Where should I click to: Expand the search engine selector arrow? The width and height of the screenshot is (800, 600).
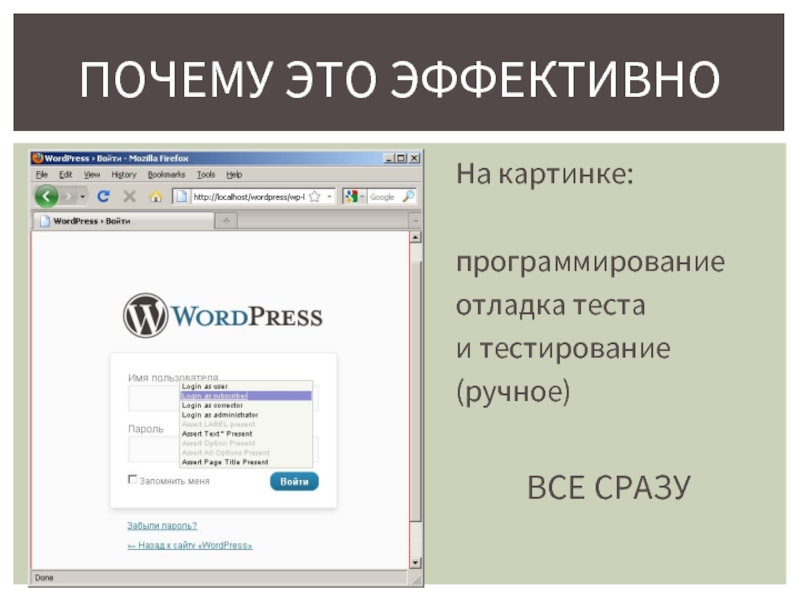pyautogui.click(x=362, y=196)
